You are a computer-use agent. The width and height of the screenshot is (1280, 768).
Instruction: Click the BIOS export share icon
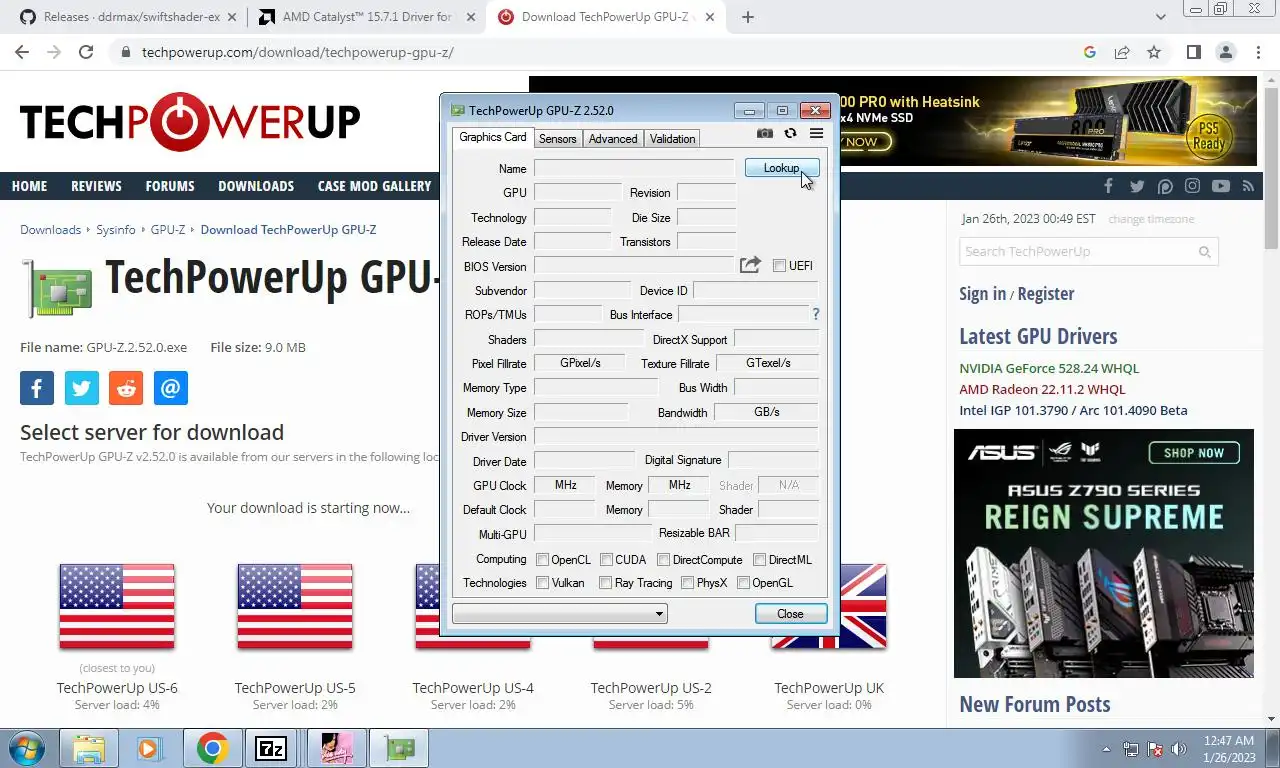pyautogui.click(x=750, y=265)
